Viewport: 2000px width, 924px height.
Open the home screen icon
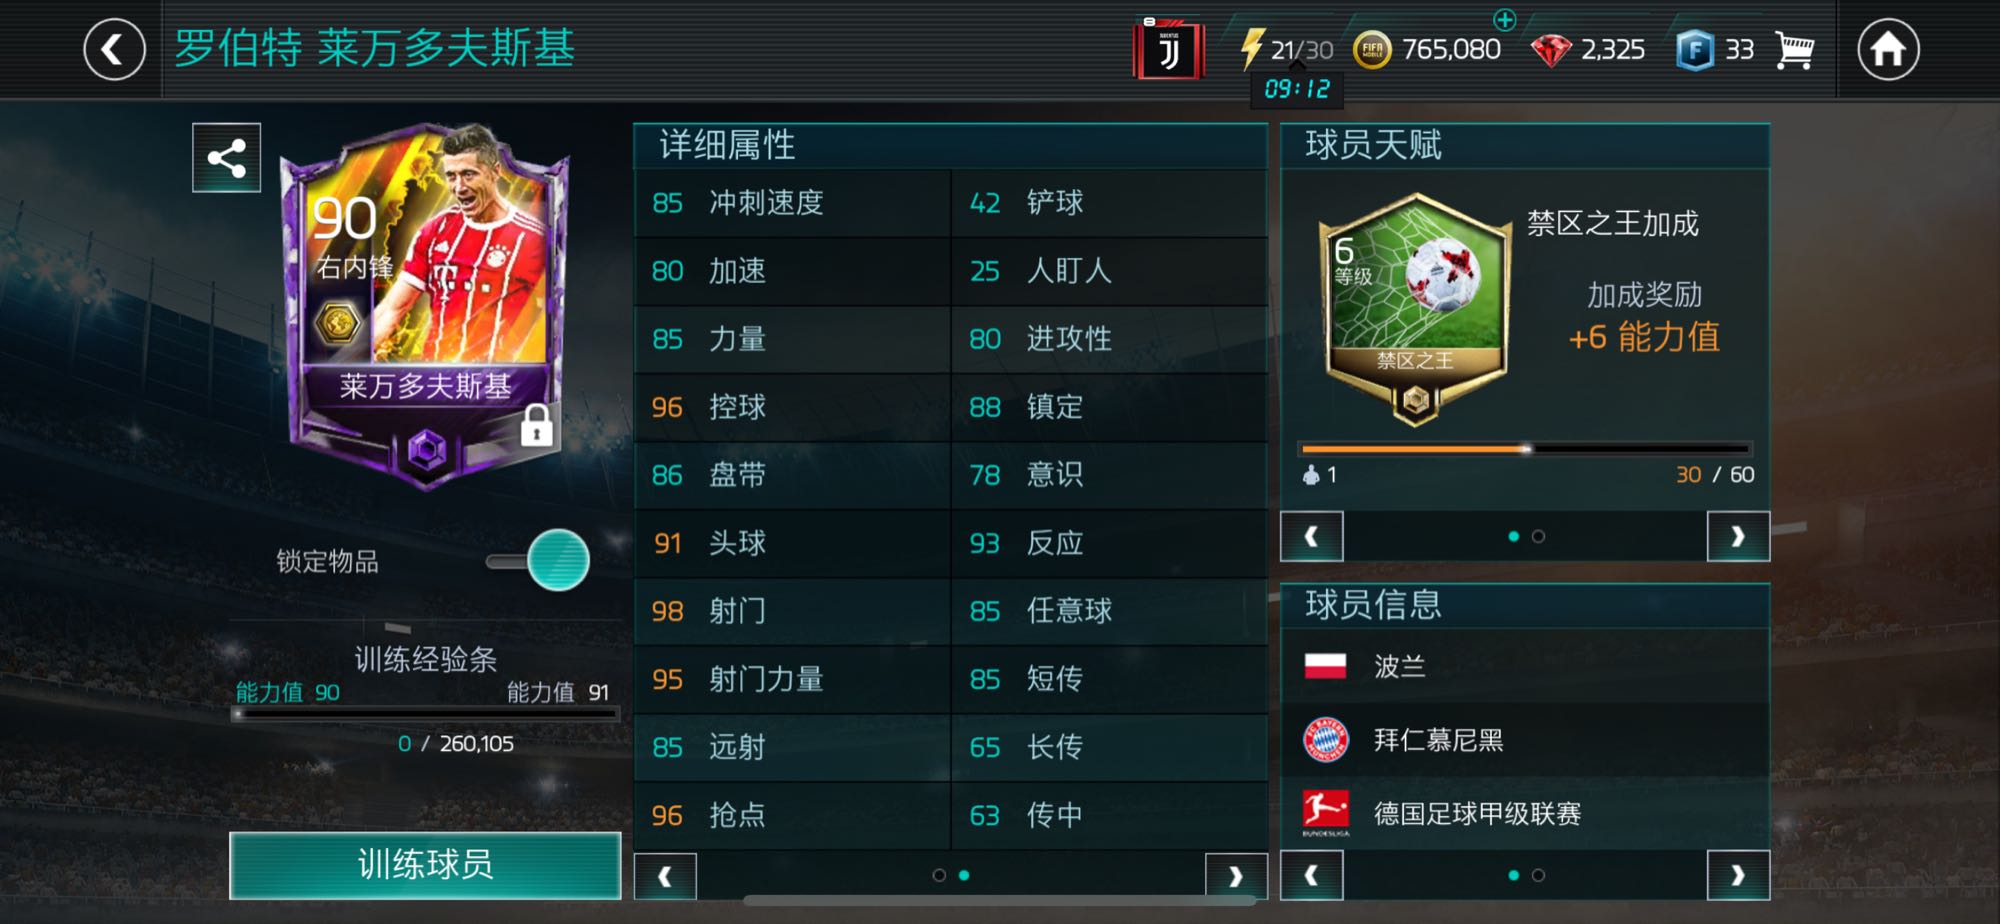point(1888,49)
